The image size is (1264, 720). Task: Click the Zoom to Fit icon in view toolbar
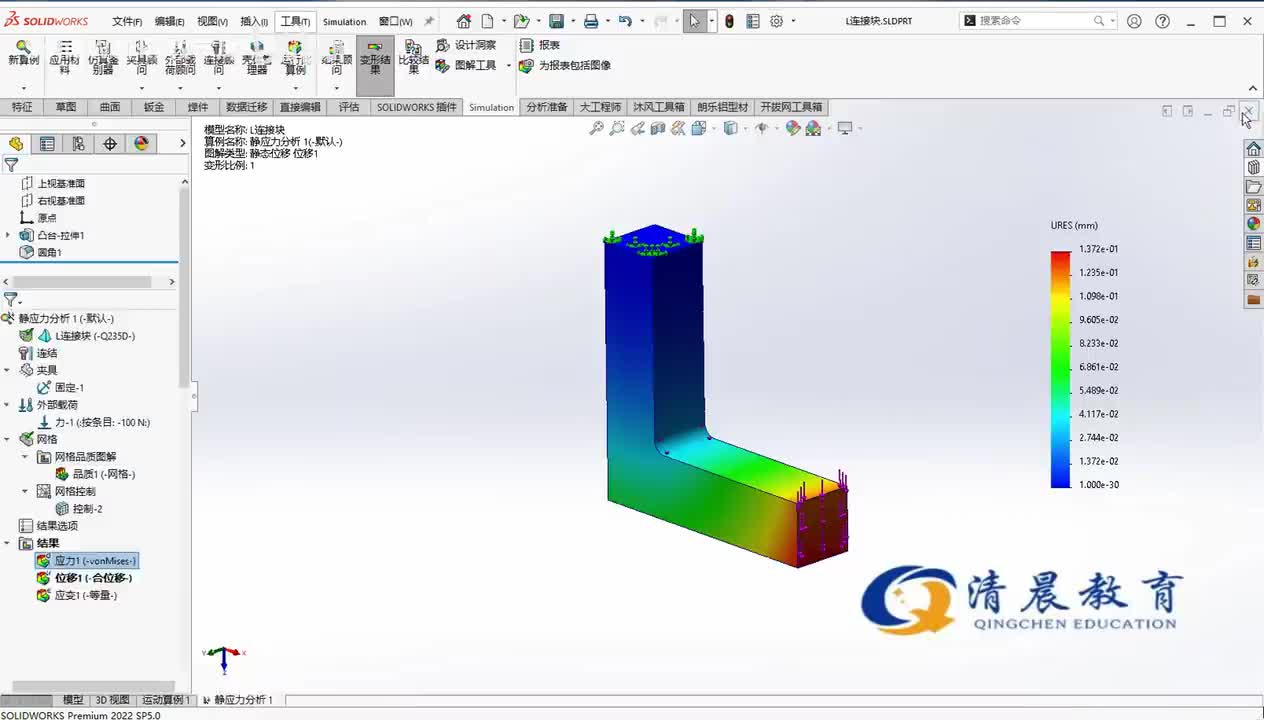[x=596, y=128]
